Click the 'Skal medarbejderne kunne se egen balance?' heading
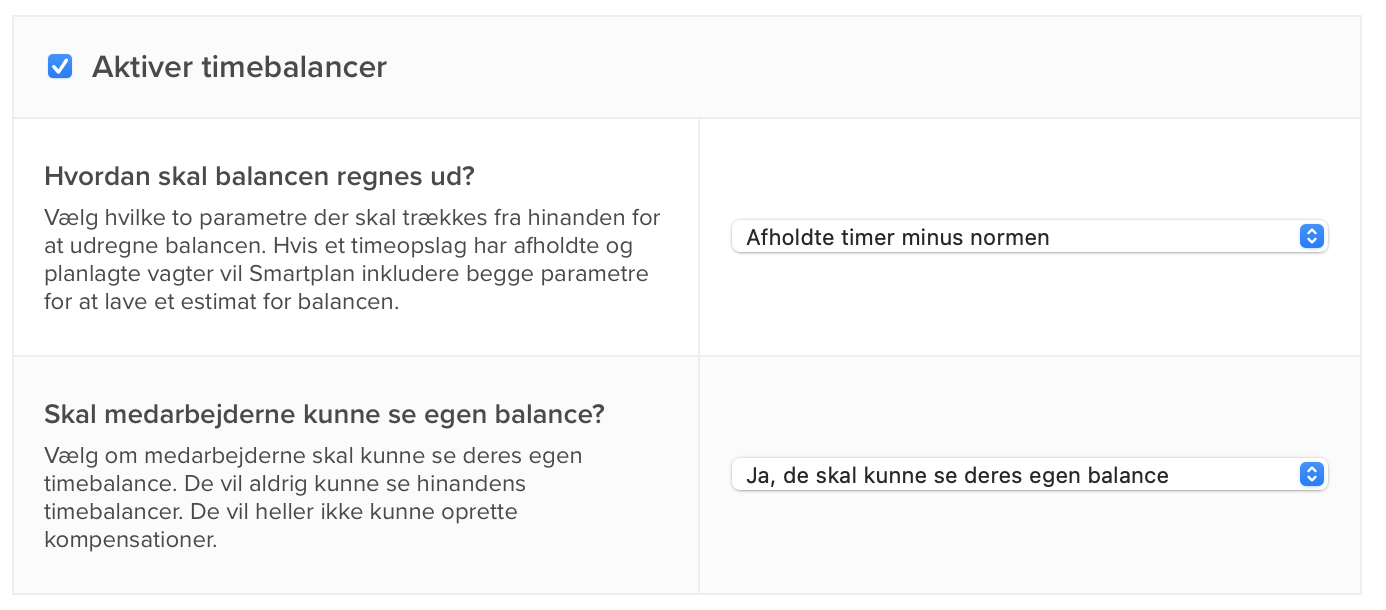The width and height of the screenshot is (1386, 610). 323,413
